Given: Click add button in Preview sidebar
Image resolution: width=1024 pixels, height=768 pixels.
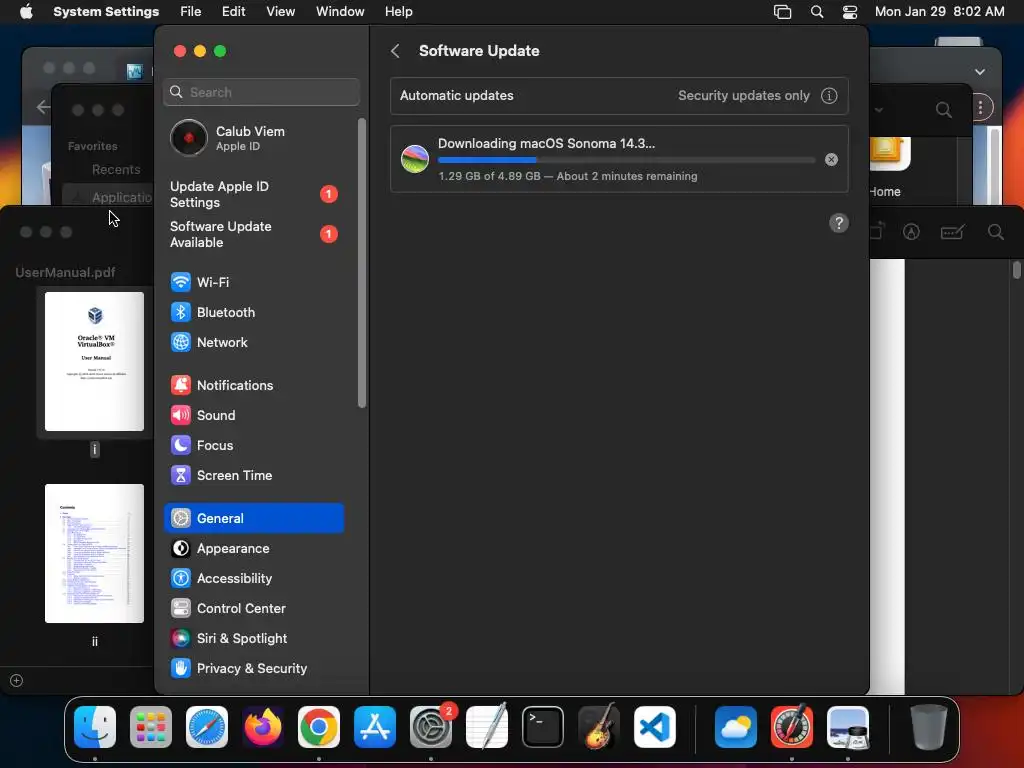Looking at the screenshot, I should (16, 680).
